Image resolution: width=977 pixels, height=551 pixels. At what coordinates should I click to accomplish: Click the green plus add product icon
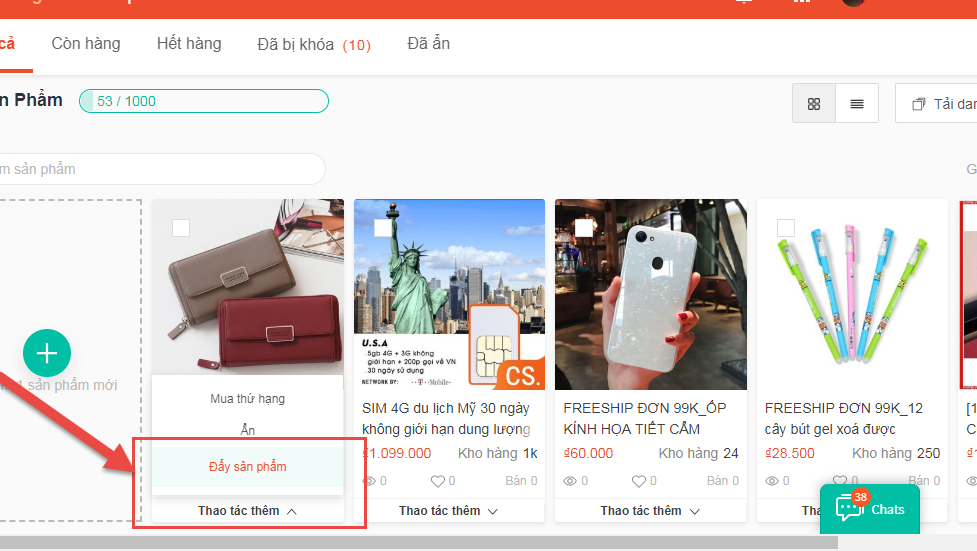coord(47,353)
